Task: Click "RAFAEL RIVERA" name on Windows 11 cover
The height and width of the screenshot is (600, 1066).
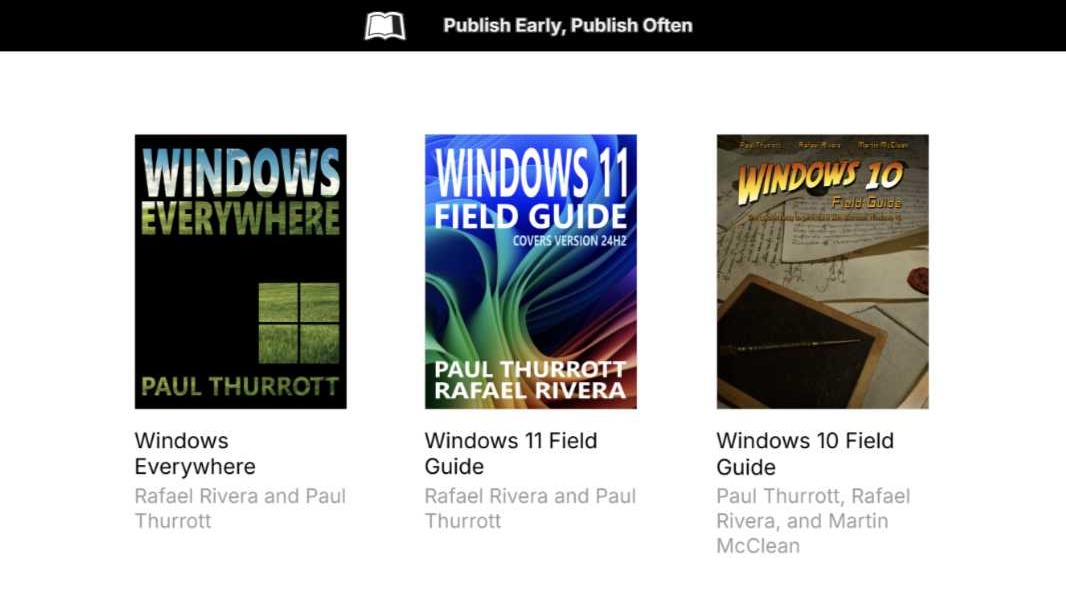Action: [530, 390]
